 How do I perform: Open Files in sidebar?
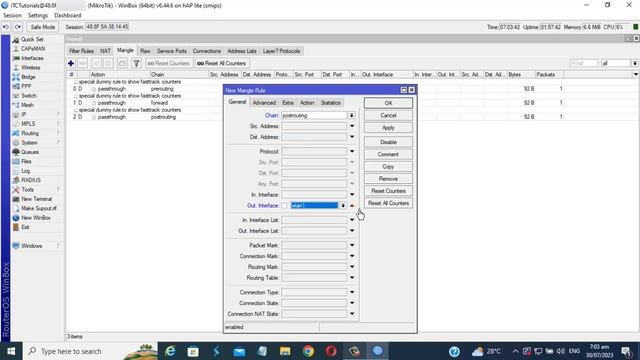click(26, 161)
